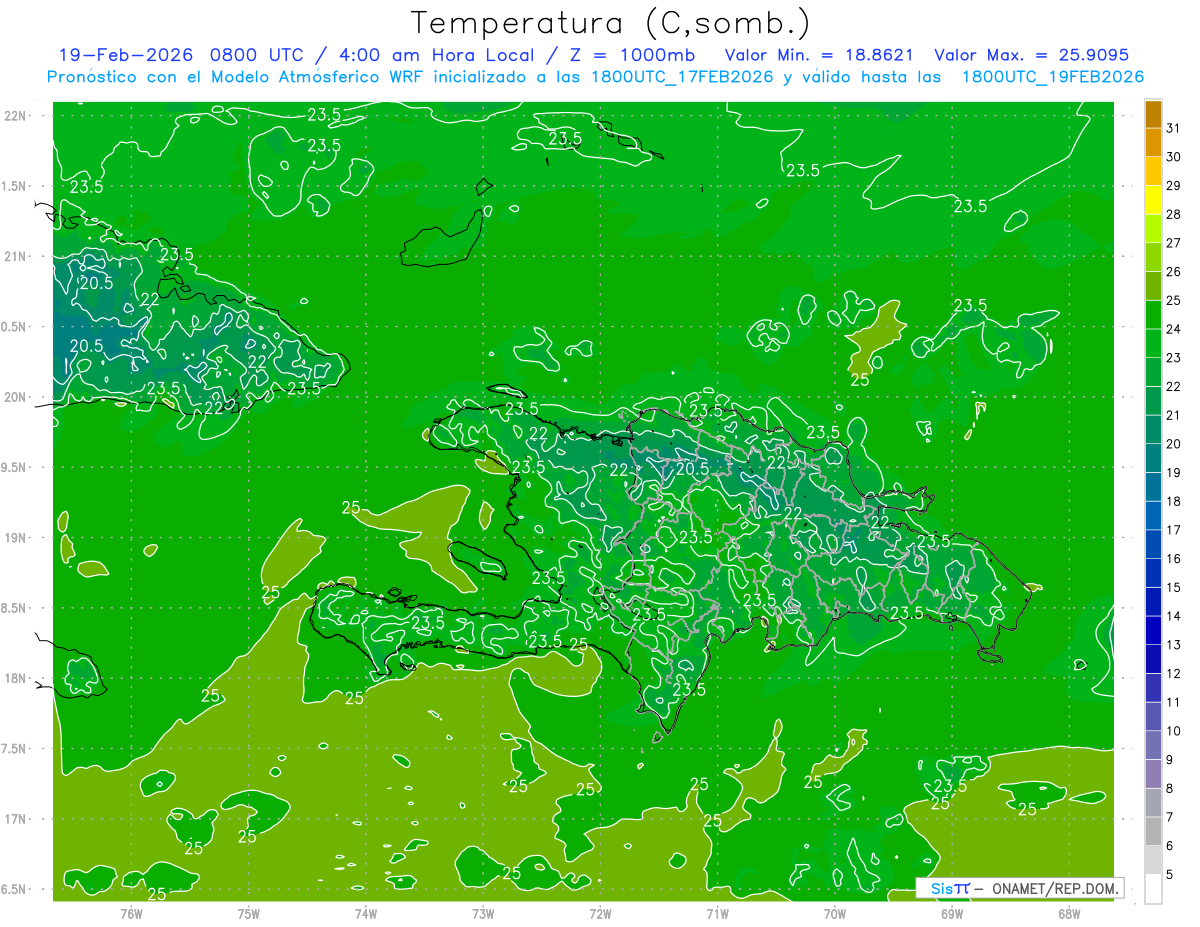Screen dimensions: 1200x927
Task: Pick the dark blue swatch between 12 and 13
Action: 1154,659
